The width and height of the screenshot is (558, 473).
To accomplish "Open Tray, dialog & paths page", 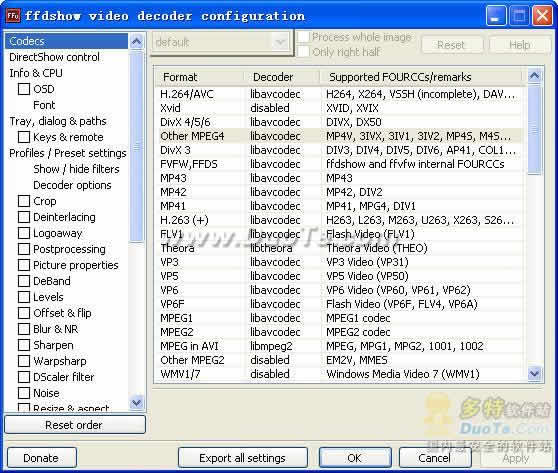I will tap(58, 121).
